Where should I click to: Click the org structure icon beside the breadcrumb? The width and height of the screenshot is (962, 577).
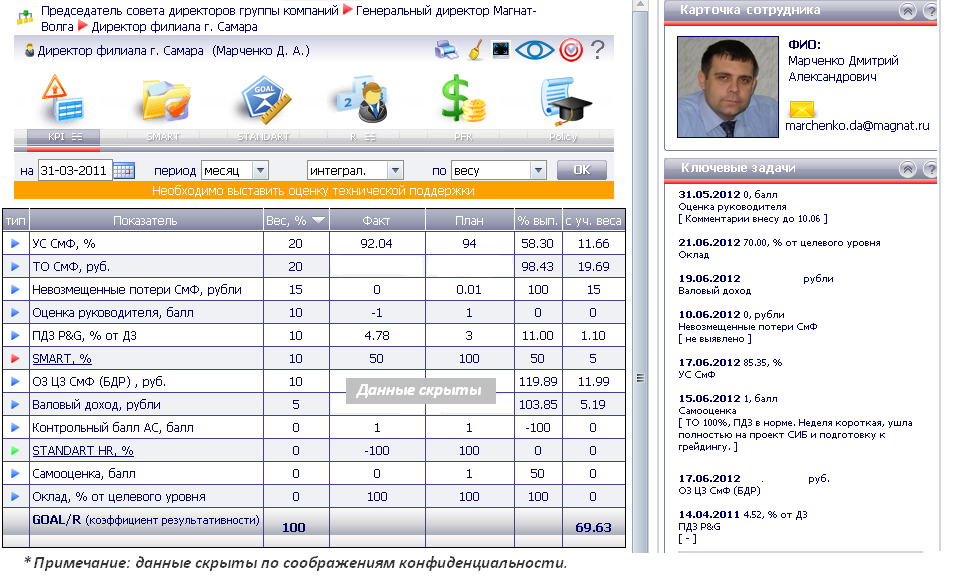[x=25, y=17]
